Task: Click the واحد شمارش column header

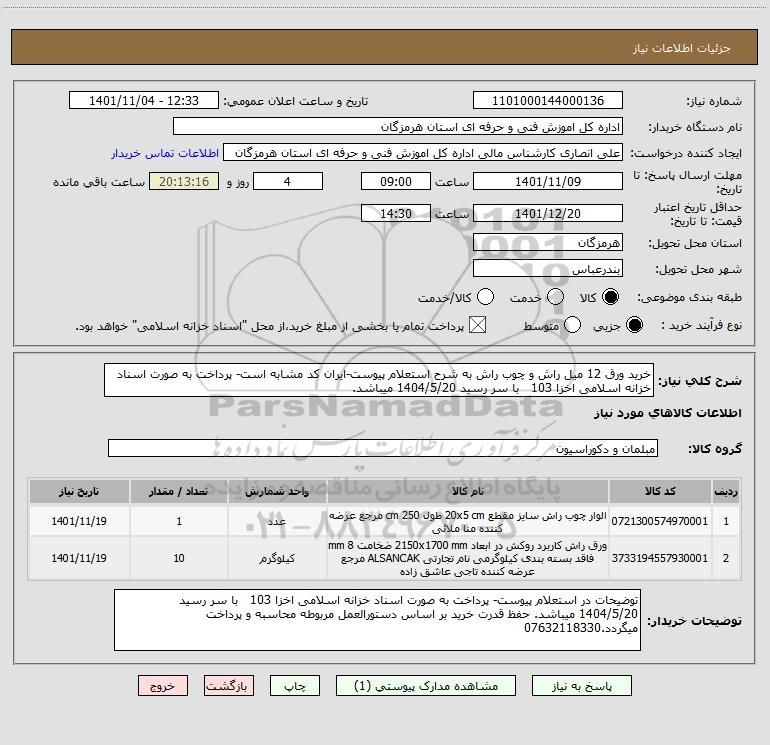Action: (x=277, y=491)
